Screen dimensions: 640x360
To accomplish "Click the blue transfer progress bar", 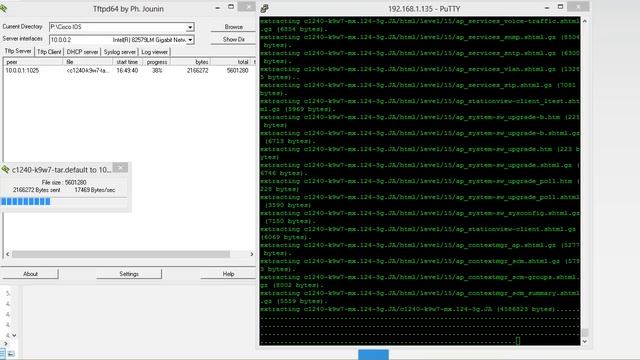I will [26, 201].
